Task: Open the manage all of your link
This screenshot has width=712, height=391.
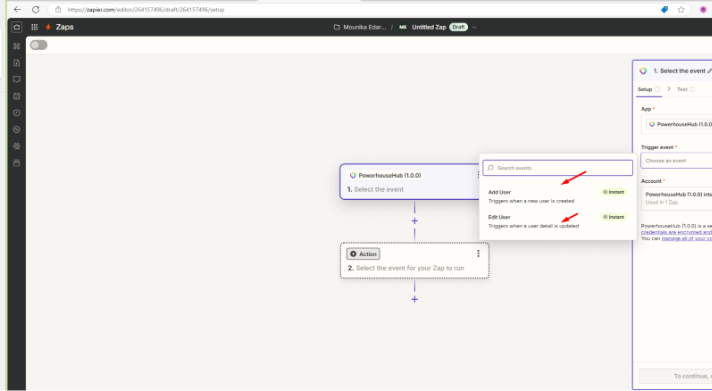Action: click(x=687, y=238)
